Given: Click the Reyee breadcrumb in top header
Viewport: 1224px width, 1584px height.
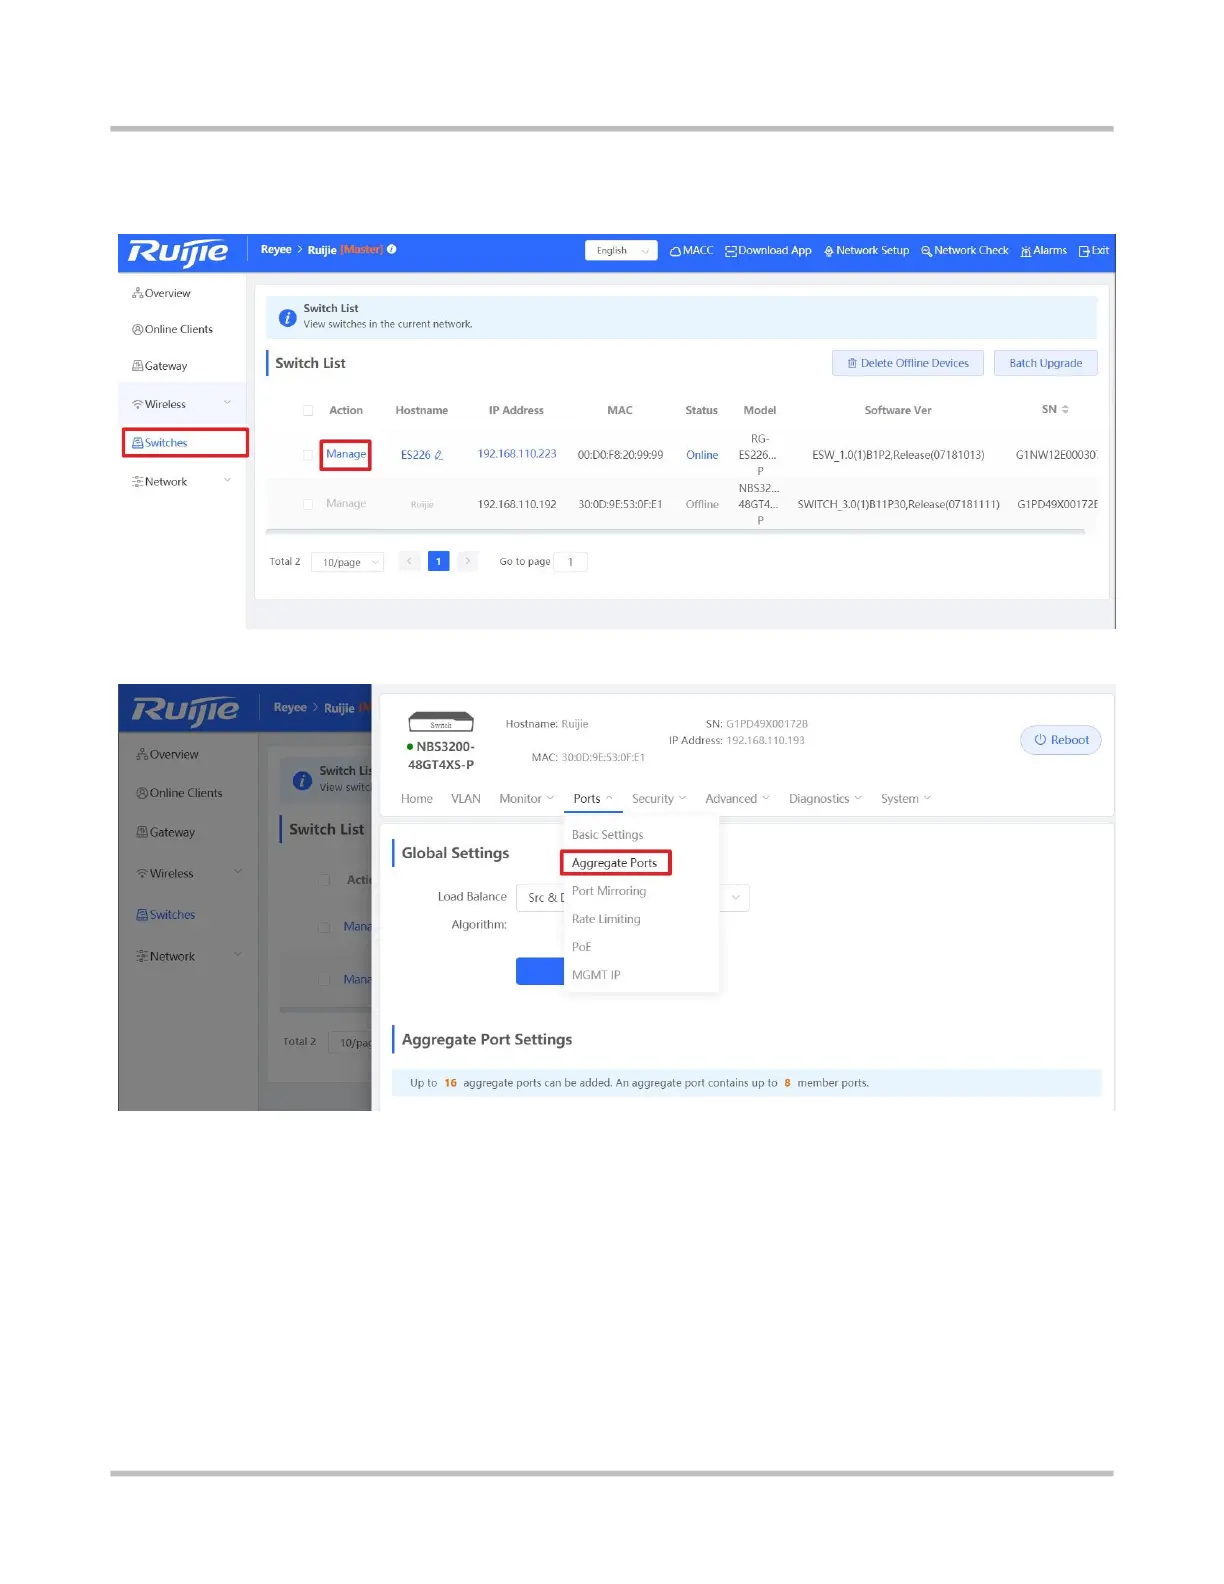Looking at the screenshot, I should pos(276,250).
